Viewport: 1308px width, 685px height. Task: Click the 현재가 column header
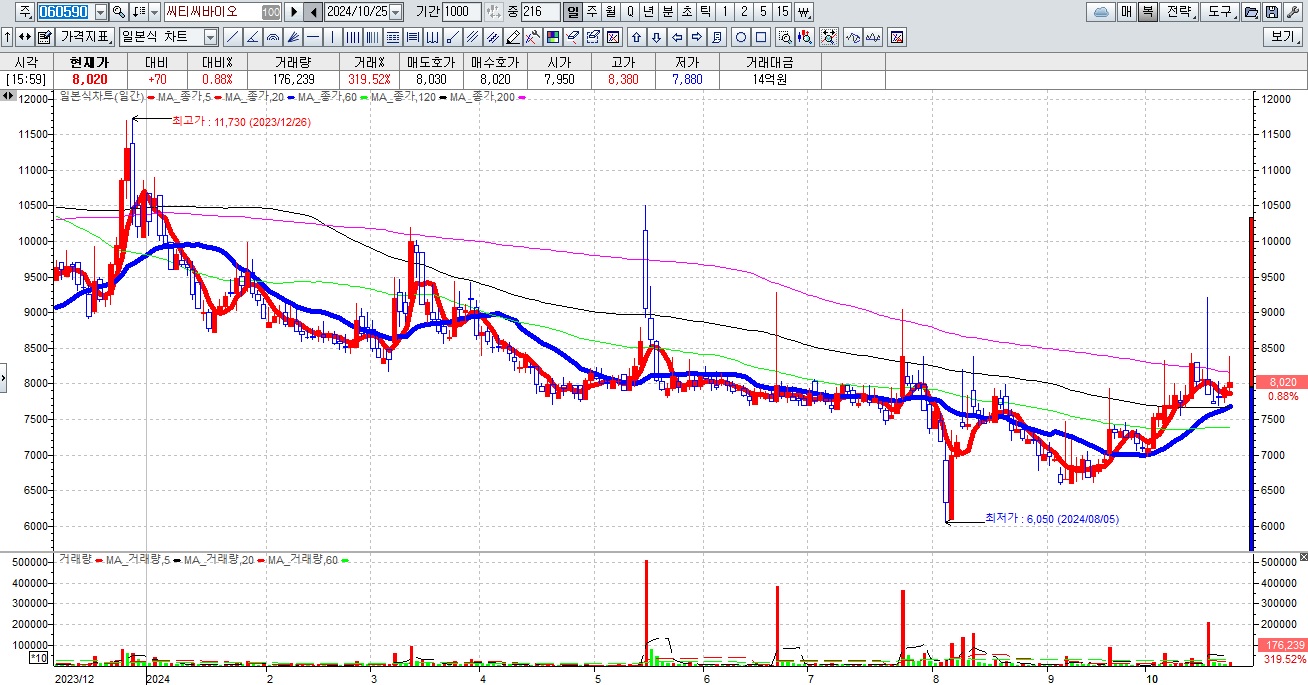[x=89, y=62]
